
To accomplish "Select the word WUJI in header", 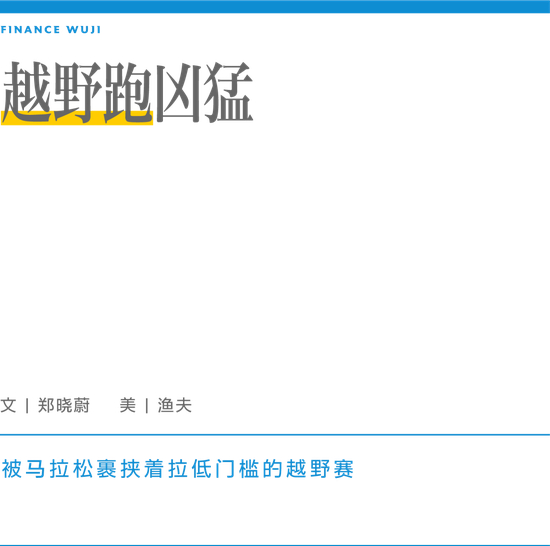I will [83, 30].
